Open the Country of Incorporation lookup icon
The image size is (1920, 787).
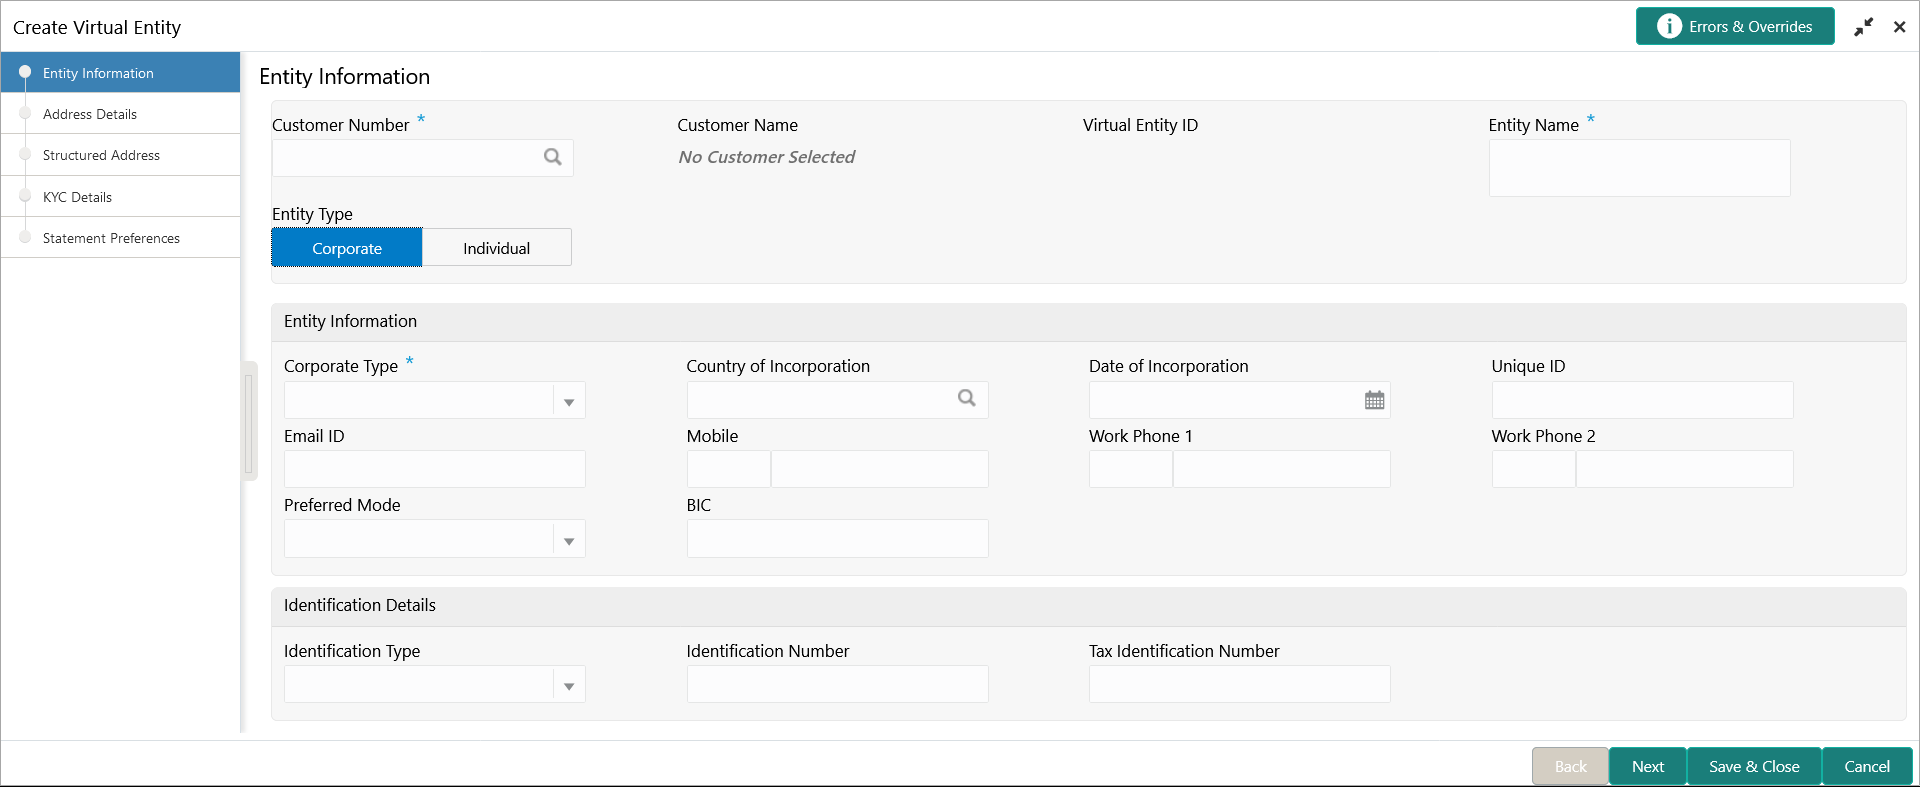tap(966, 398)
